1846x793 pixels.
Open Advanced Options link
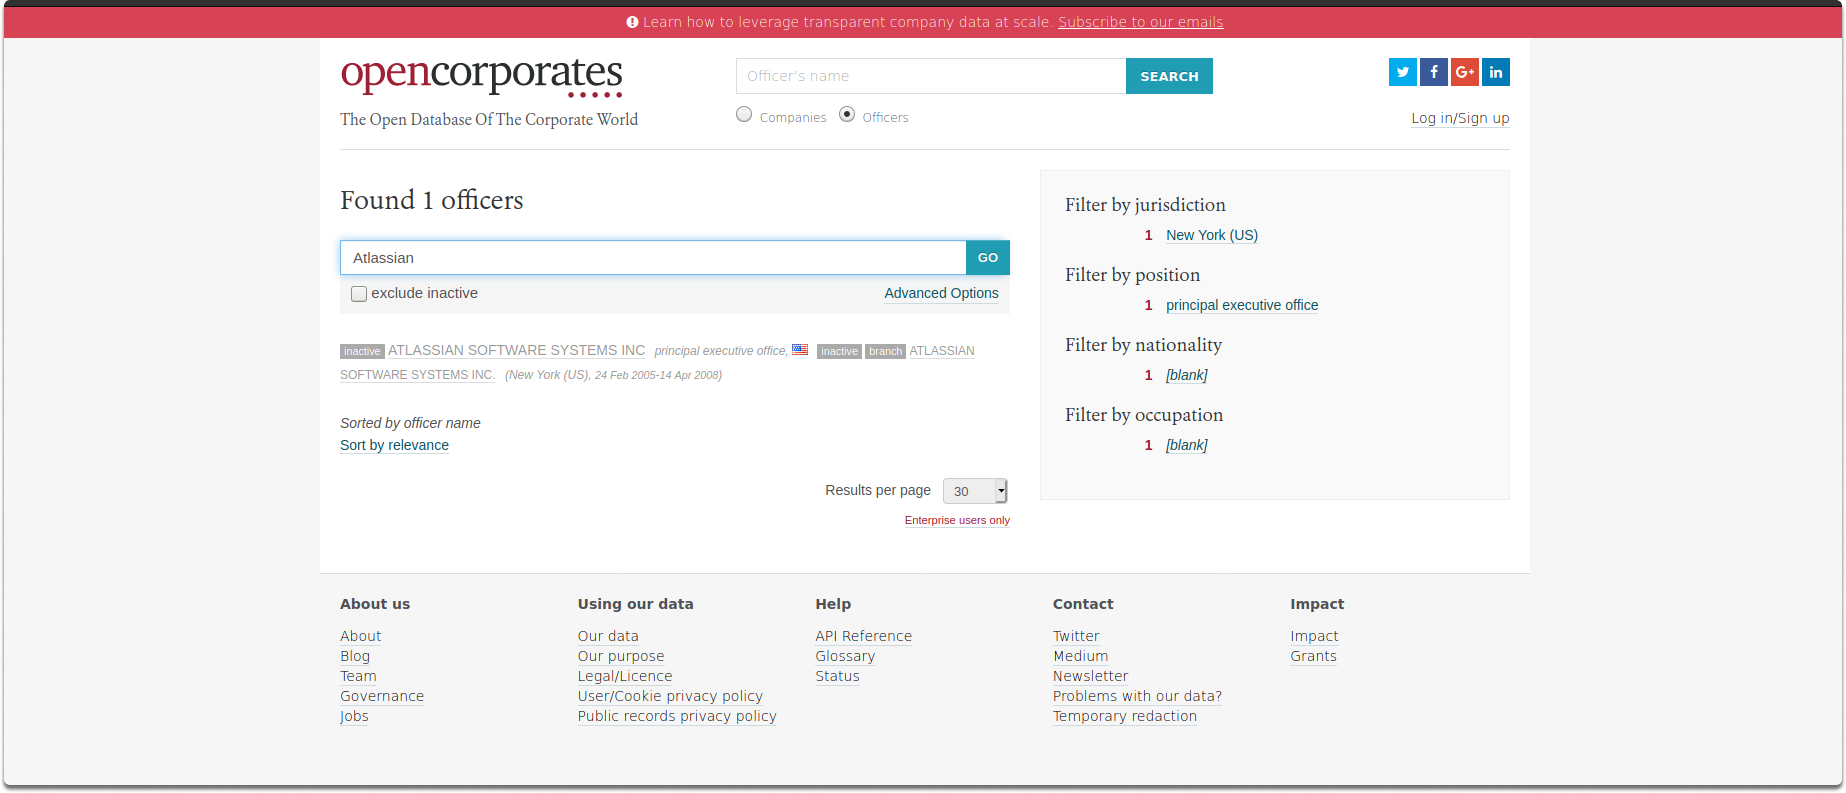tap(941, 293)
